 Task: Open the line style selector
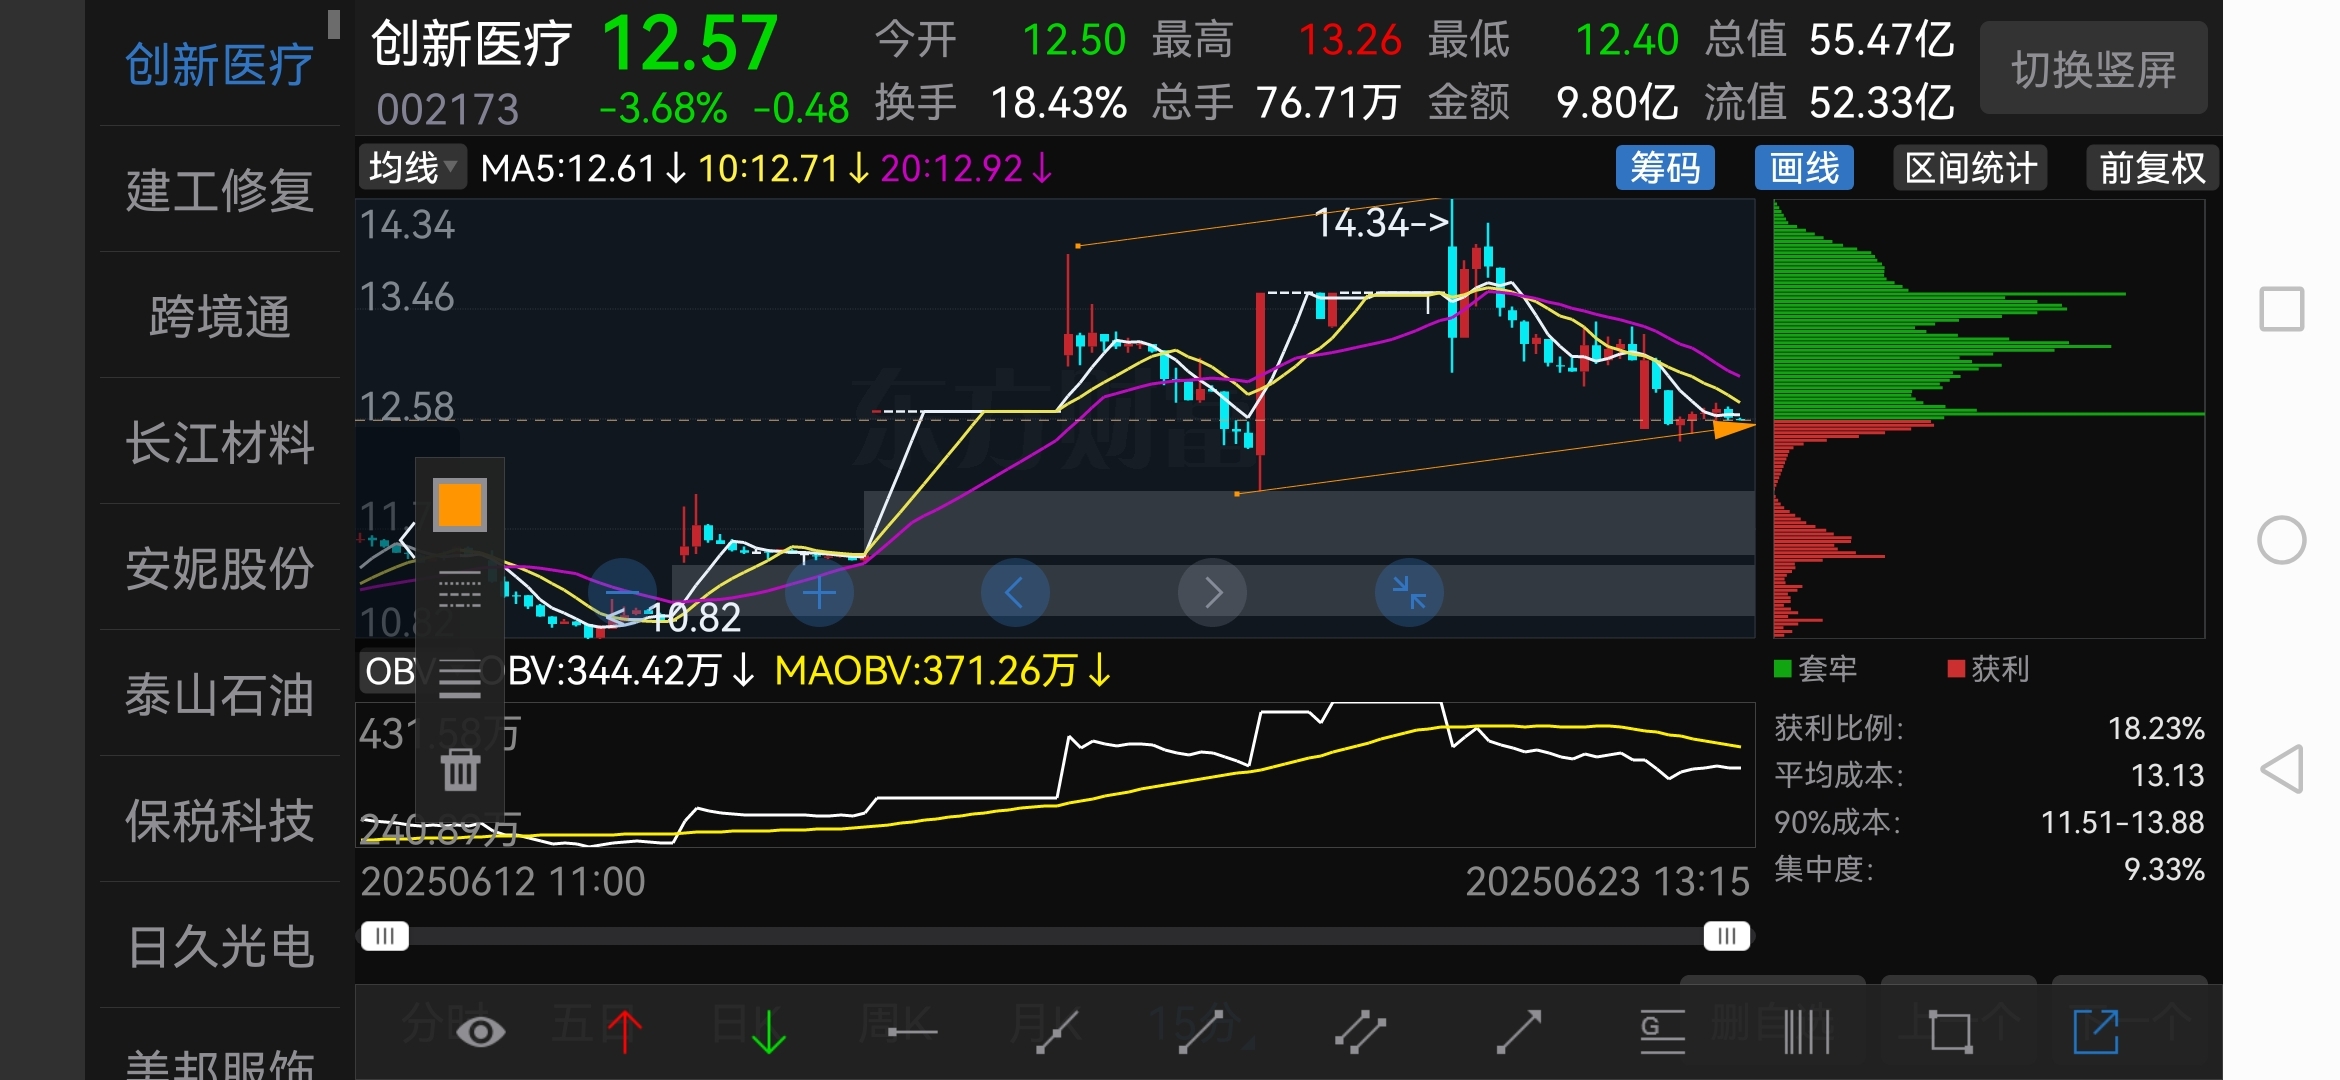(x=460, y=590)
